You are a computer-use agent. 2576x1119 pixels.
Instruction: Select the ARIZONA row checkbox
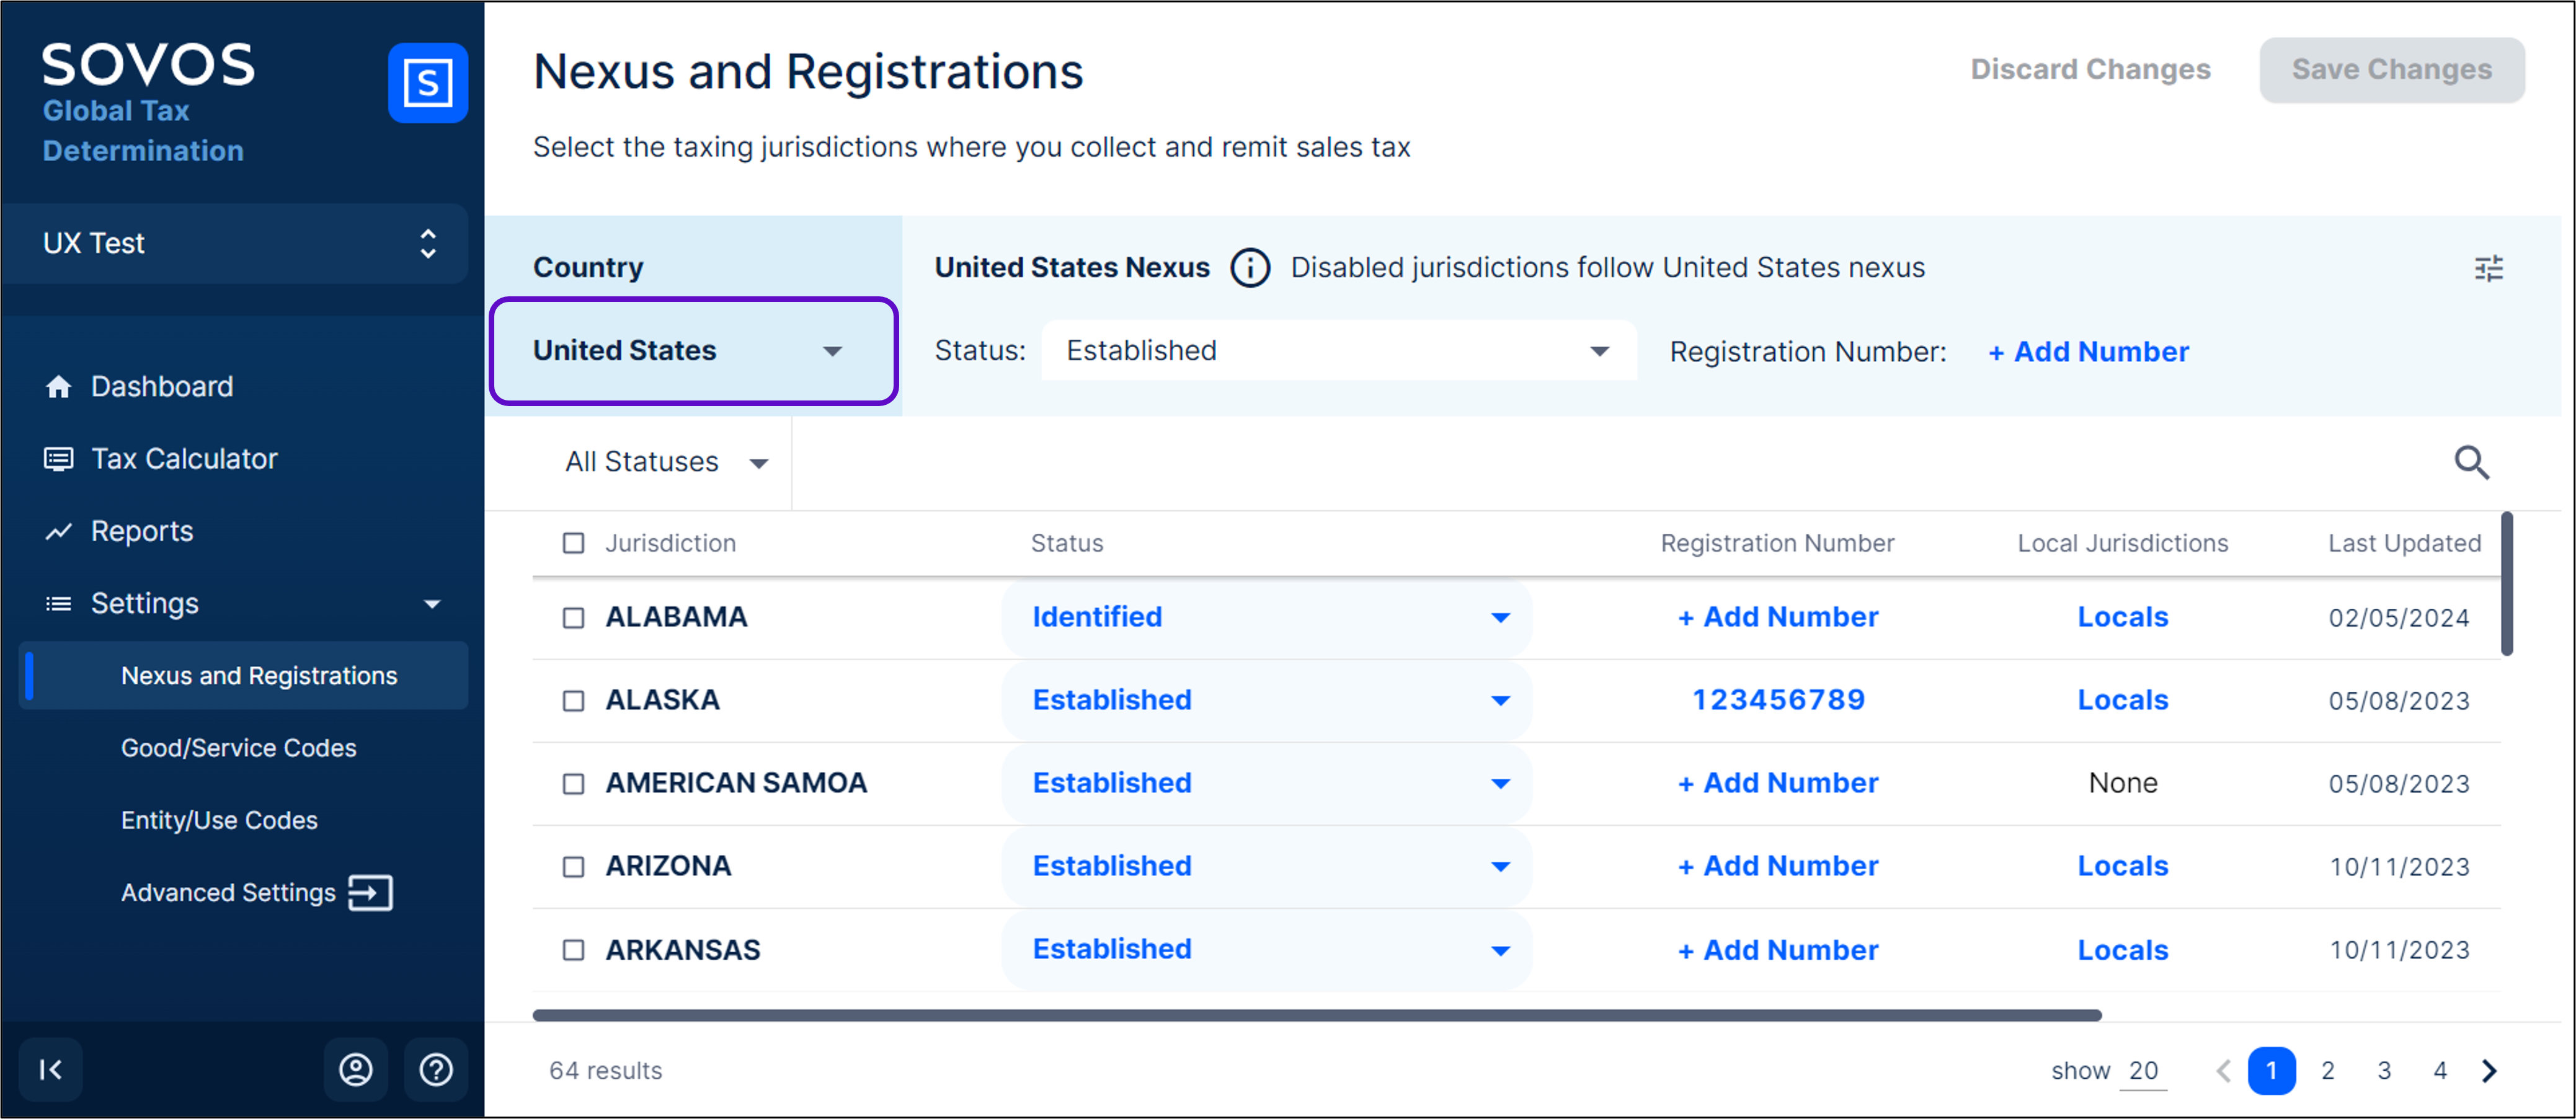(x=573, y=867)
